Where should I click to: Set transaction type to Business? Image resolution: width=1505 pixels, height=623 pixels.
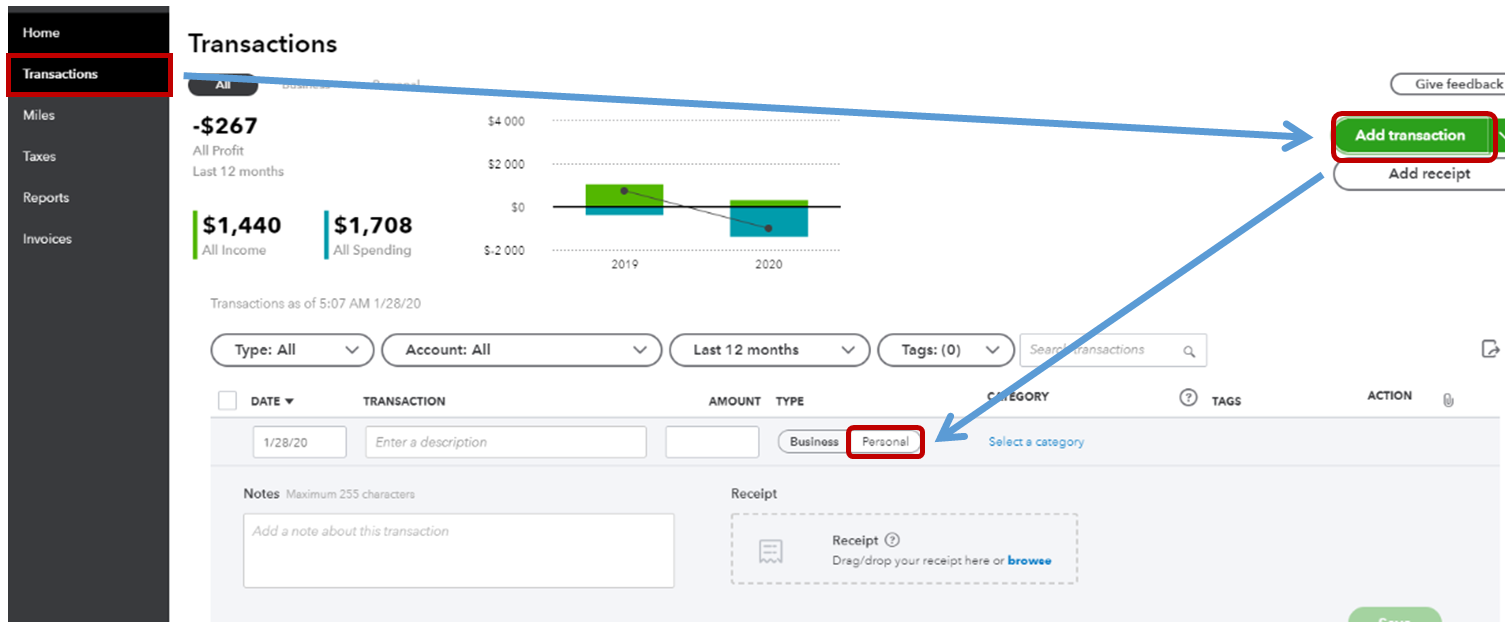pos(813,442)
